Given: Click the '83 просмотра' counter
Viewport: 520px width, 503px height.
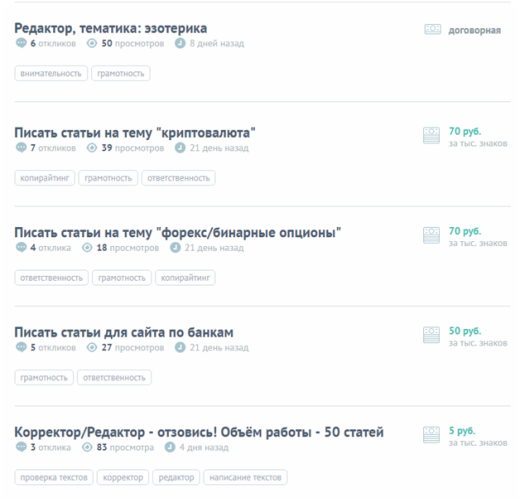Looking at the screenshot, I should click(125, 447).
